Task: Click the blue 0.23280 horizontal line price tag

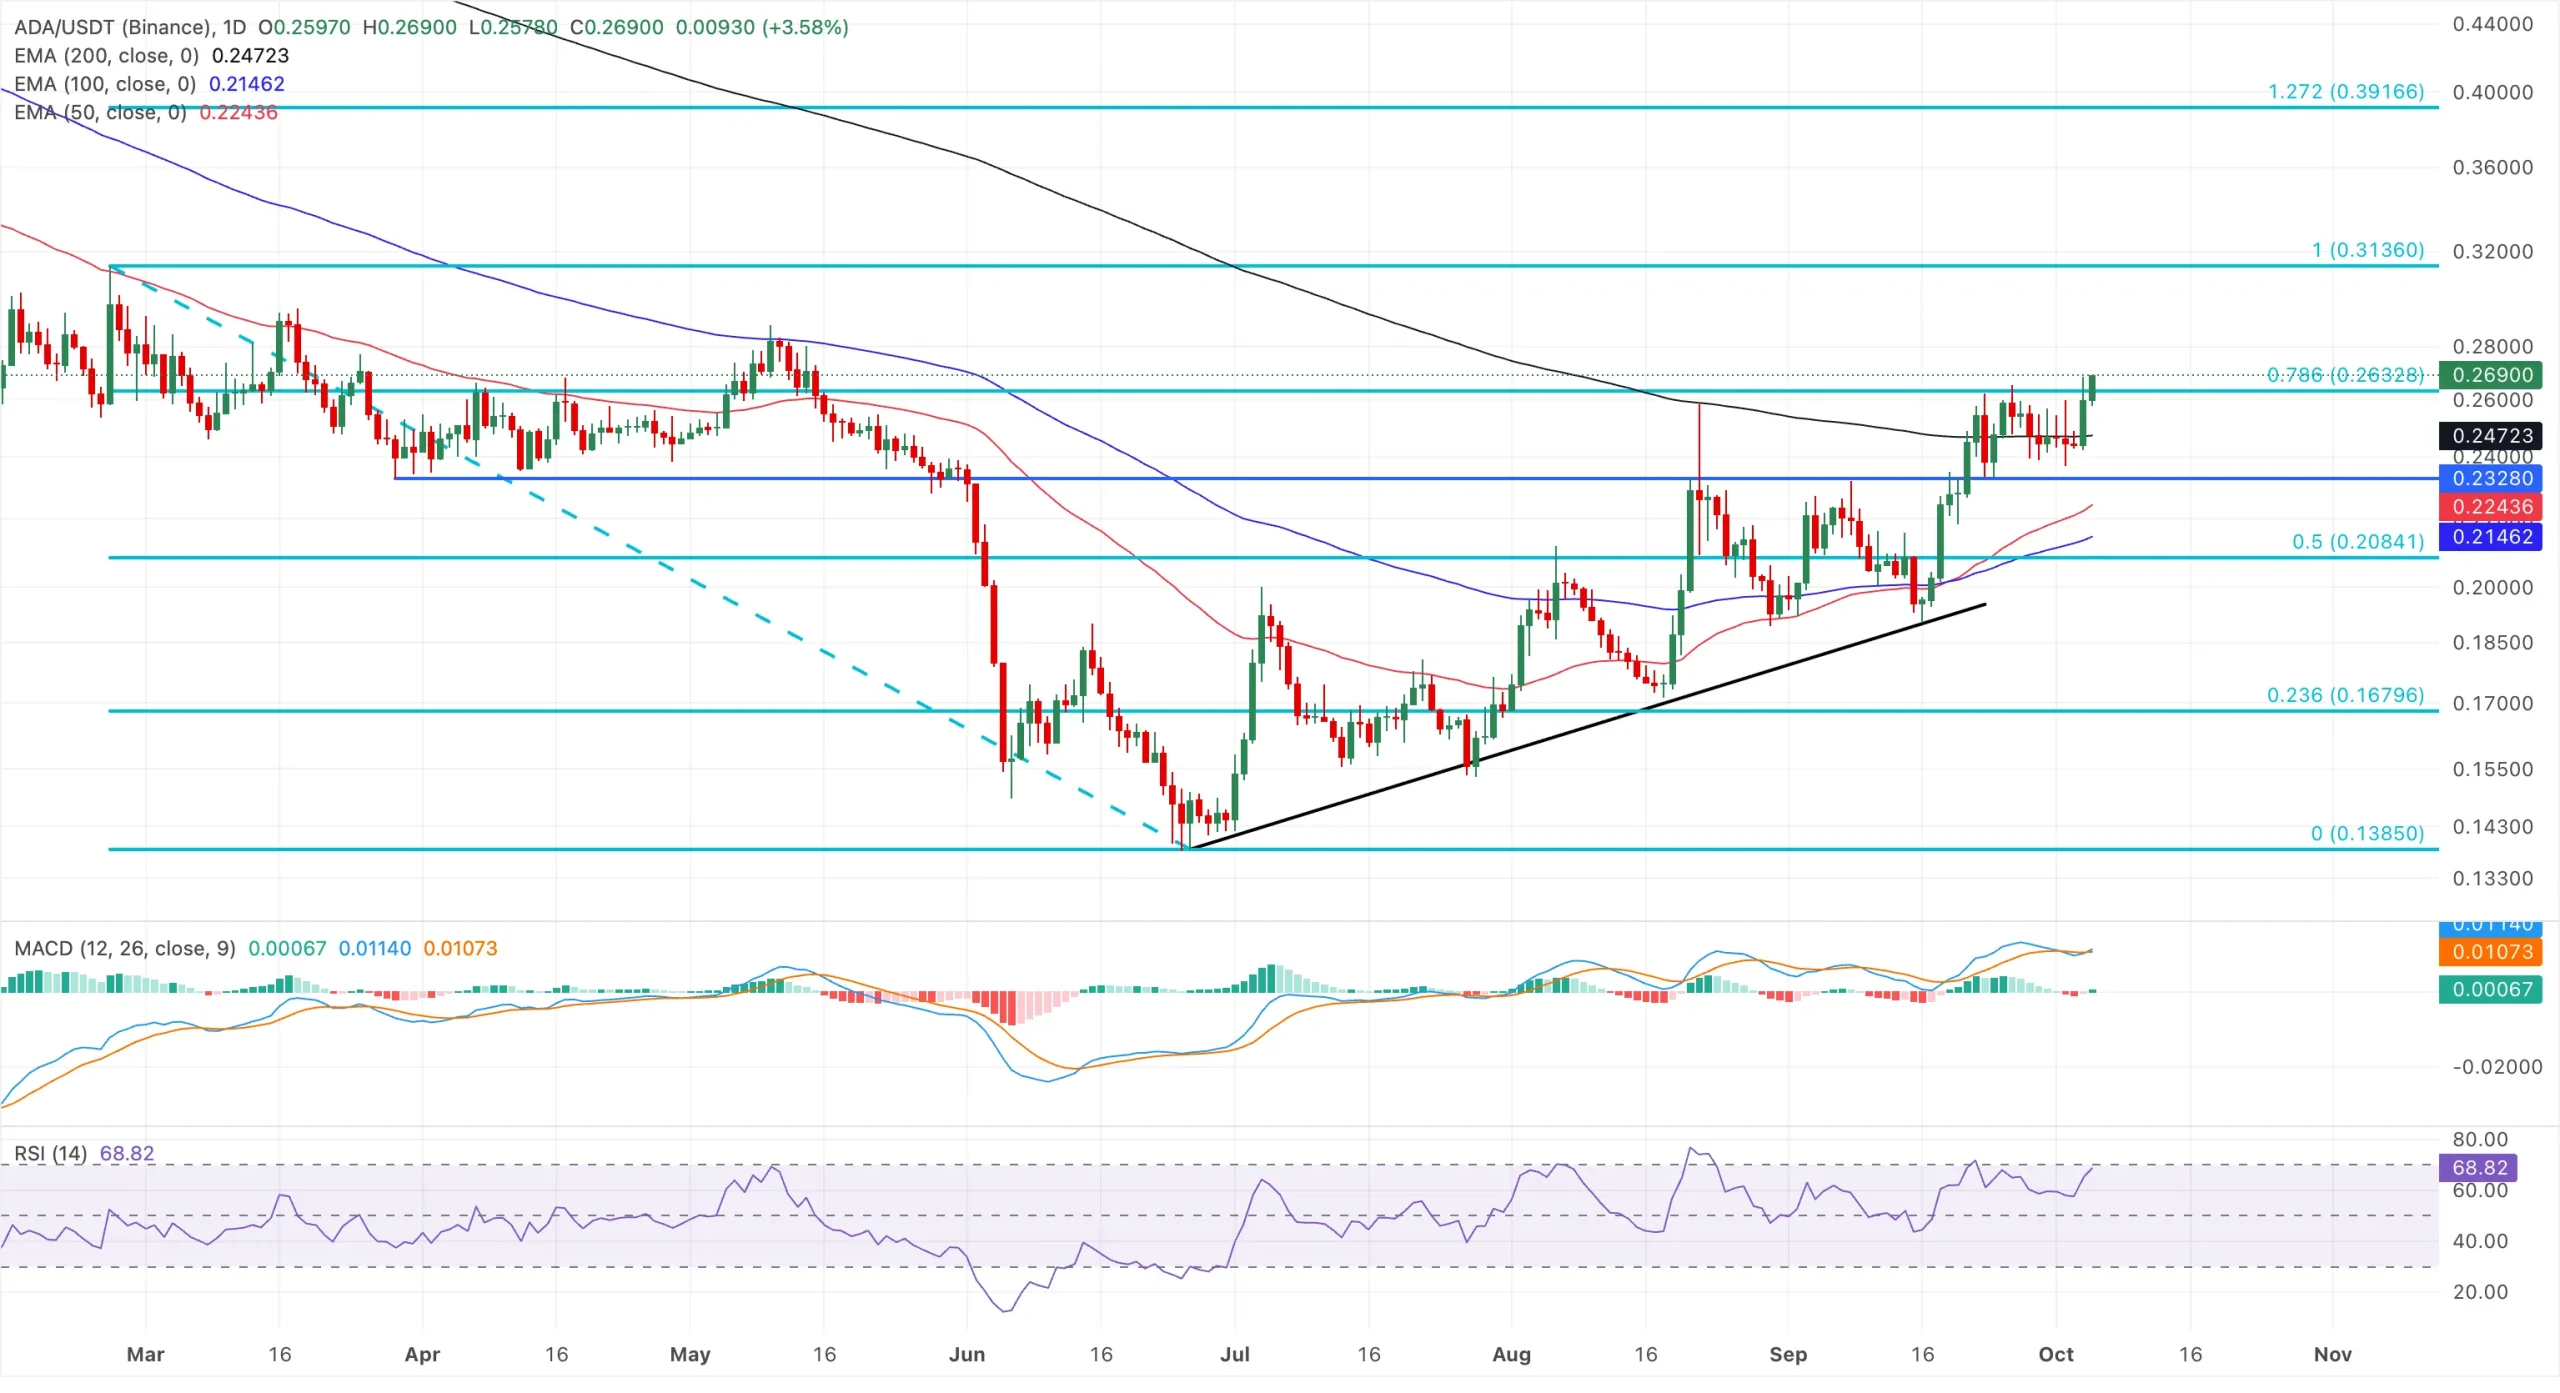Action: [2490, 478]
